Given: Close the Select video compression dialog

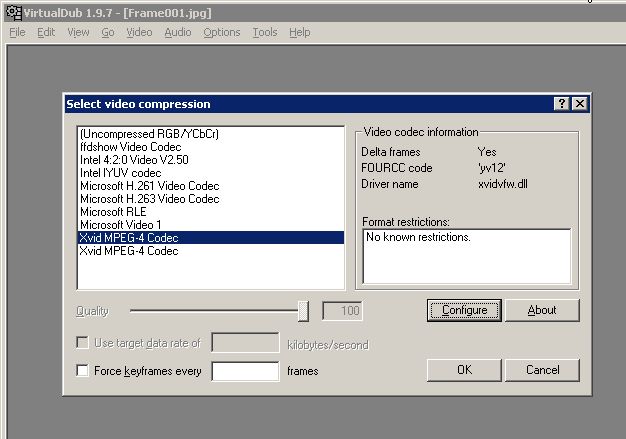Looking at the screenshot, I should (580, 104).
